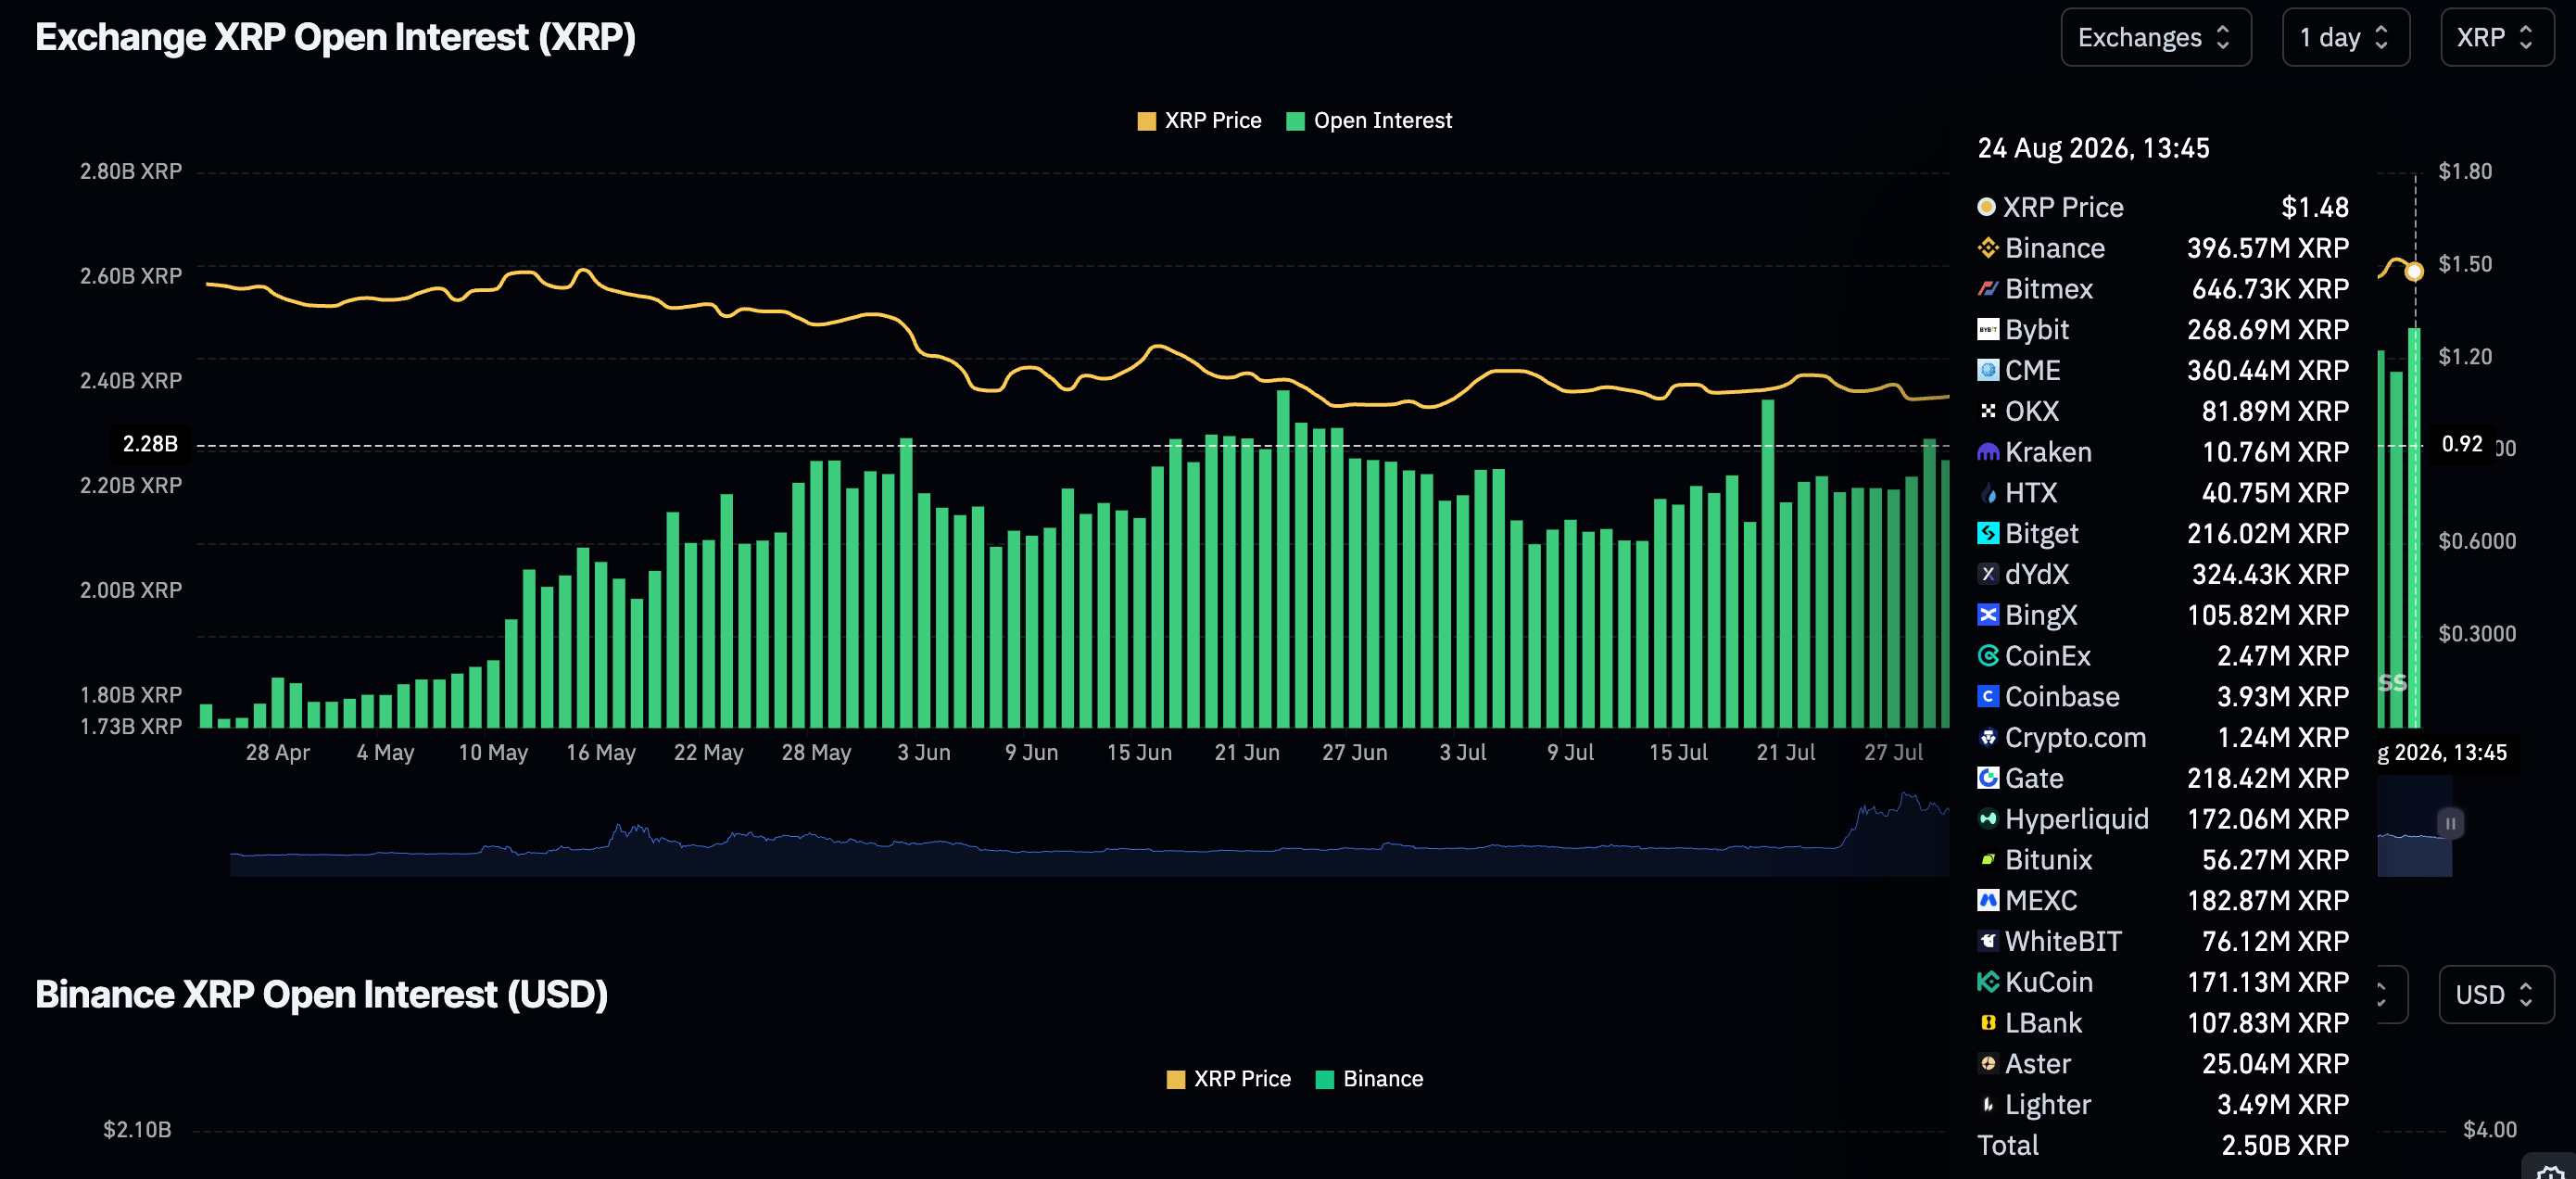Click the Lighter exchange icon
Image resolution: width=2576 pixels, height=1179 pixels.
1987,1105
